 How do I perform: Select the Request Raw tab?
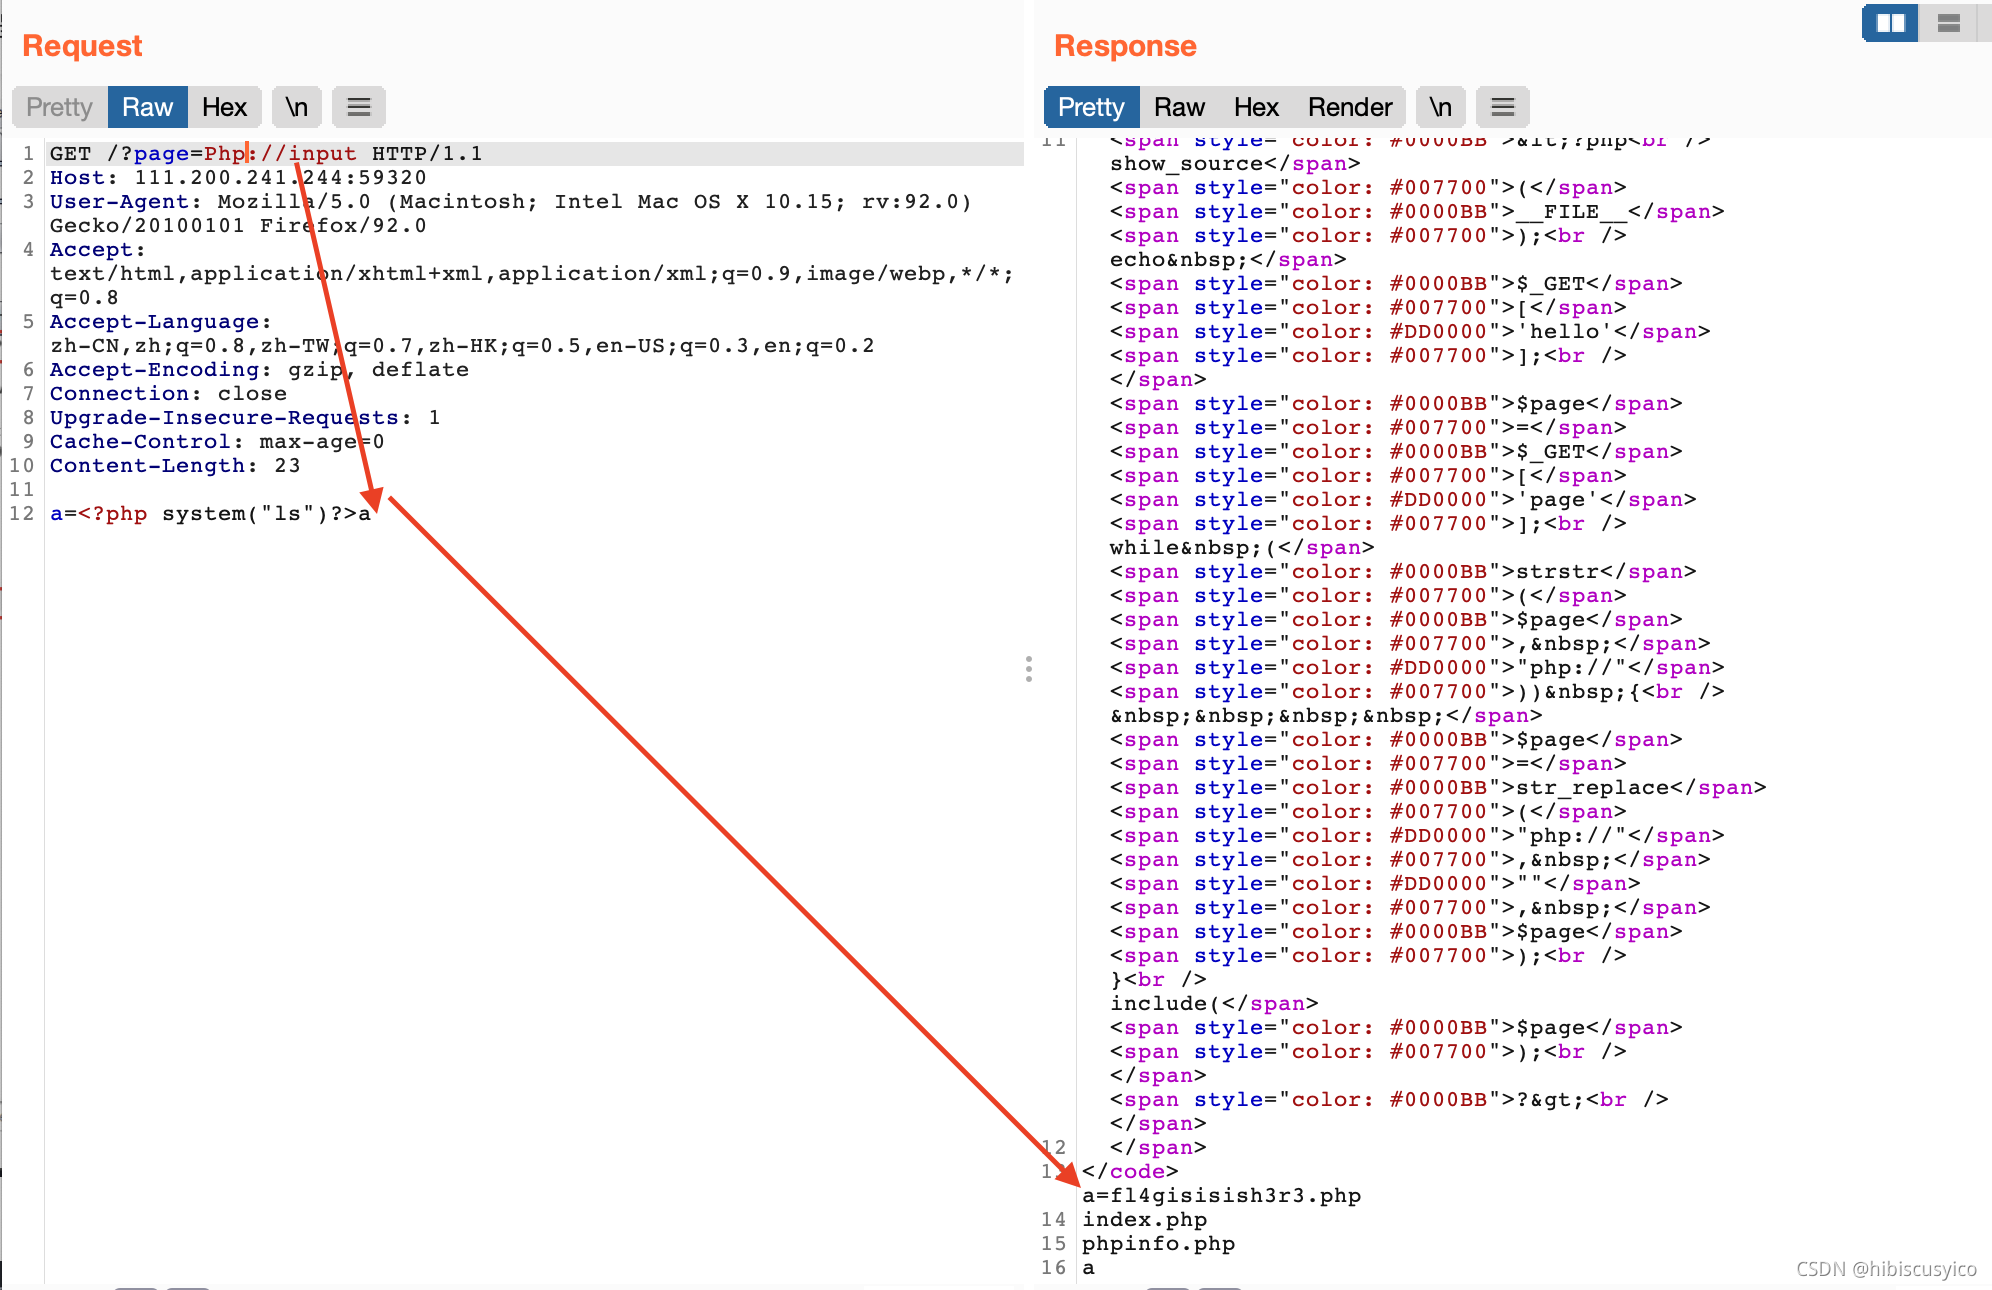(147, 107)
